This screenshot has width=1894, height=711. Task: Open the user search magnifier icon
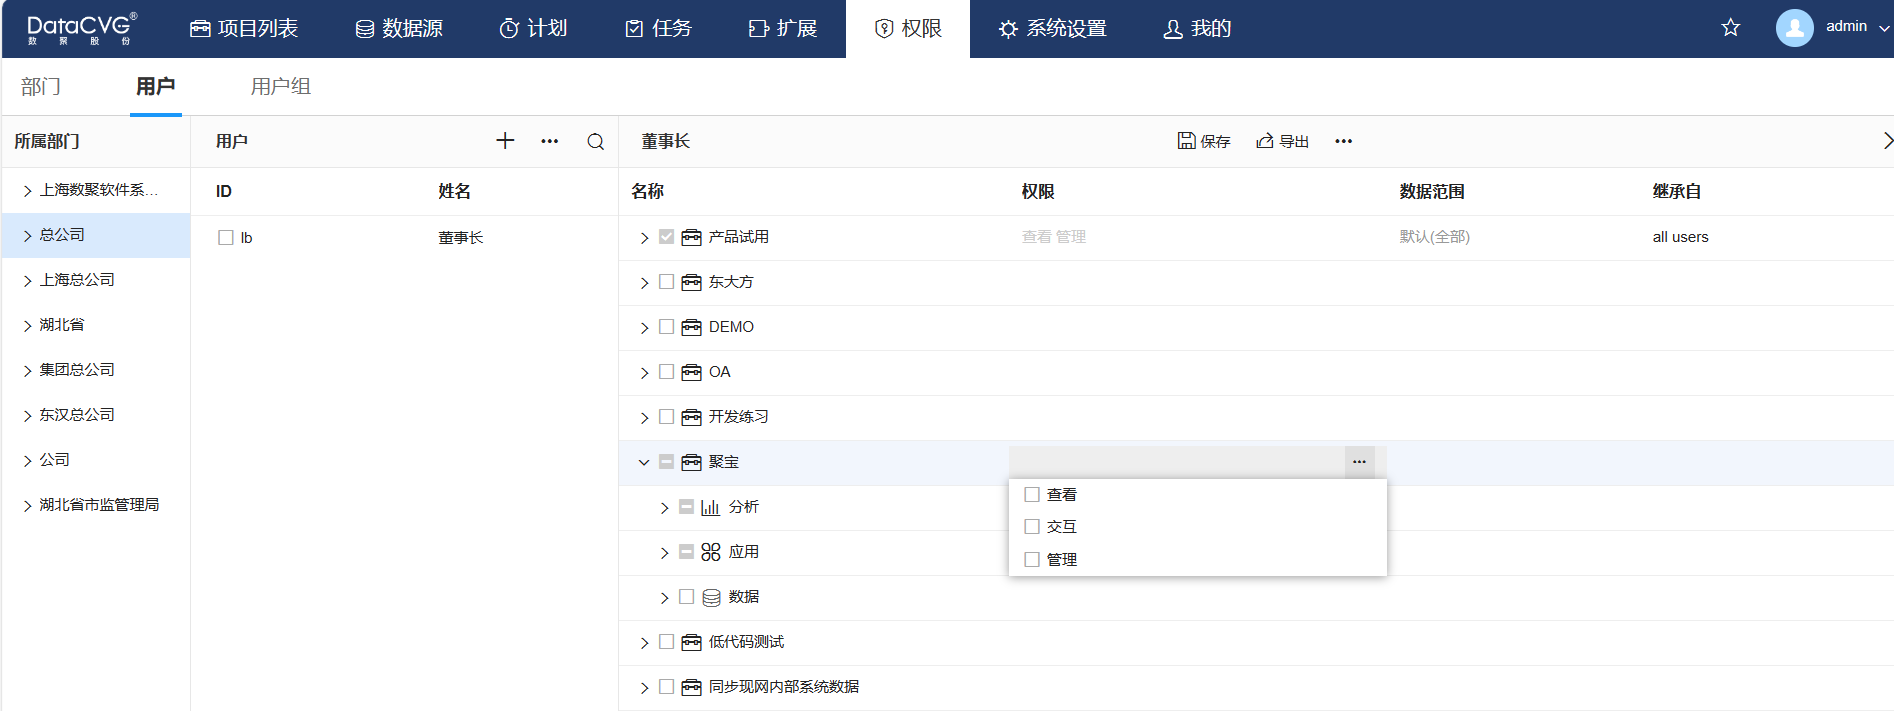595,142
